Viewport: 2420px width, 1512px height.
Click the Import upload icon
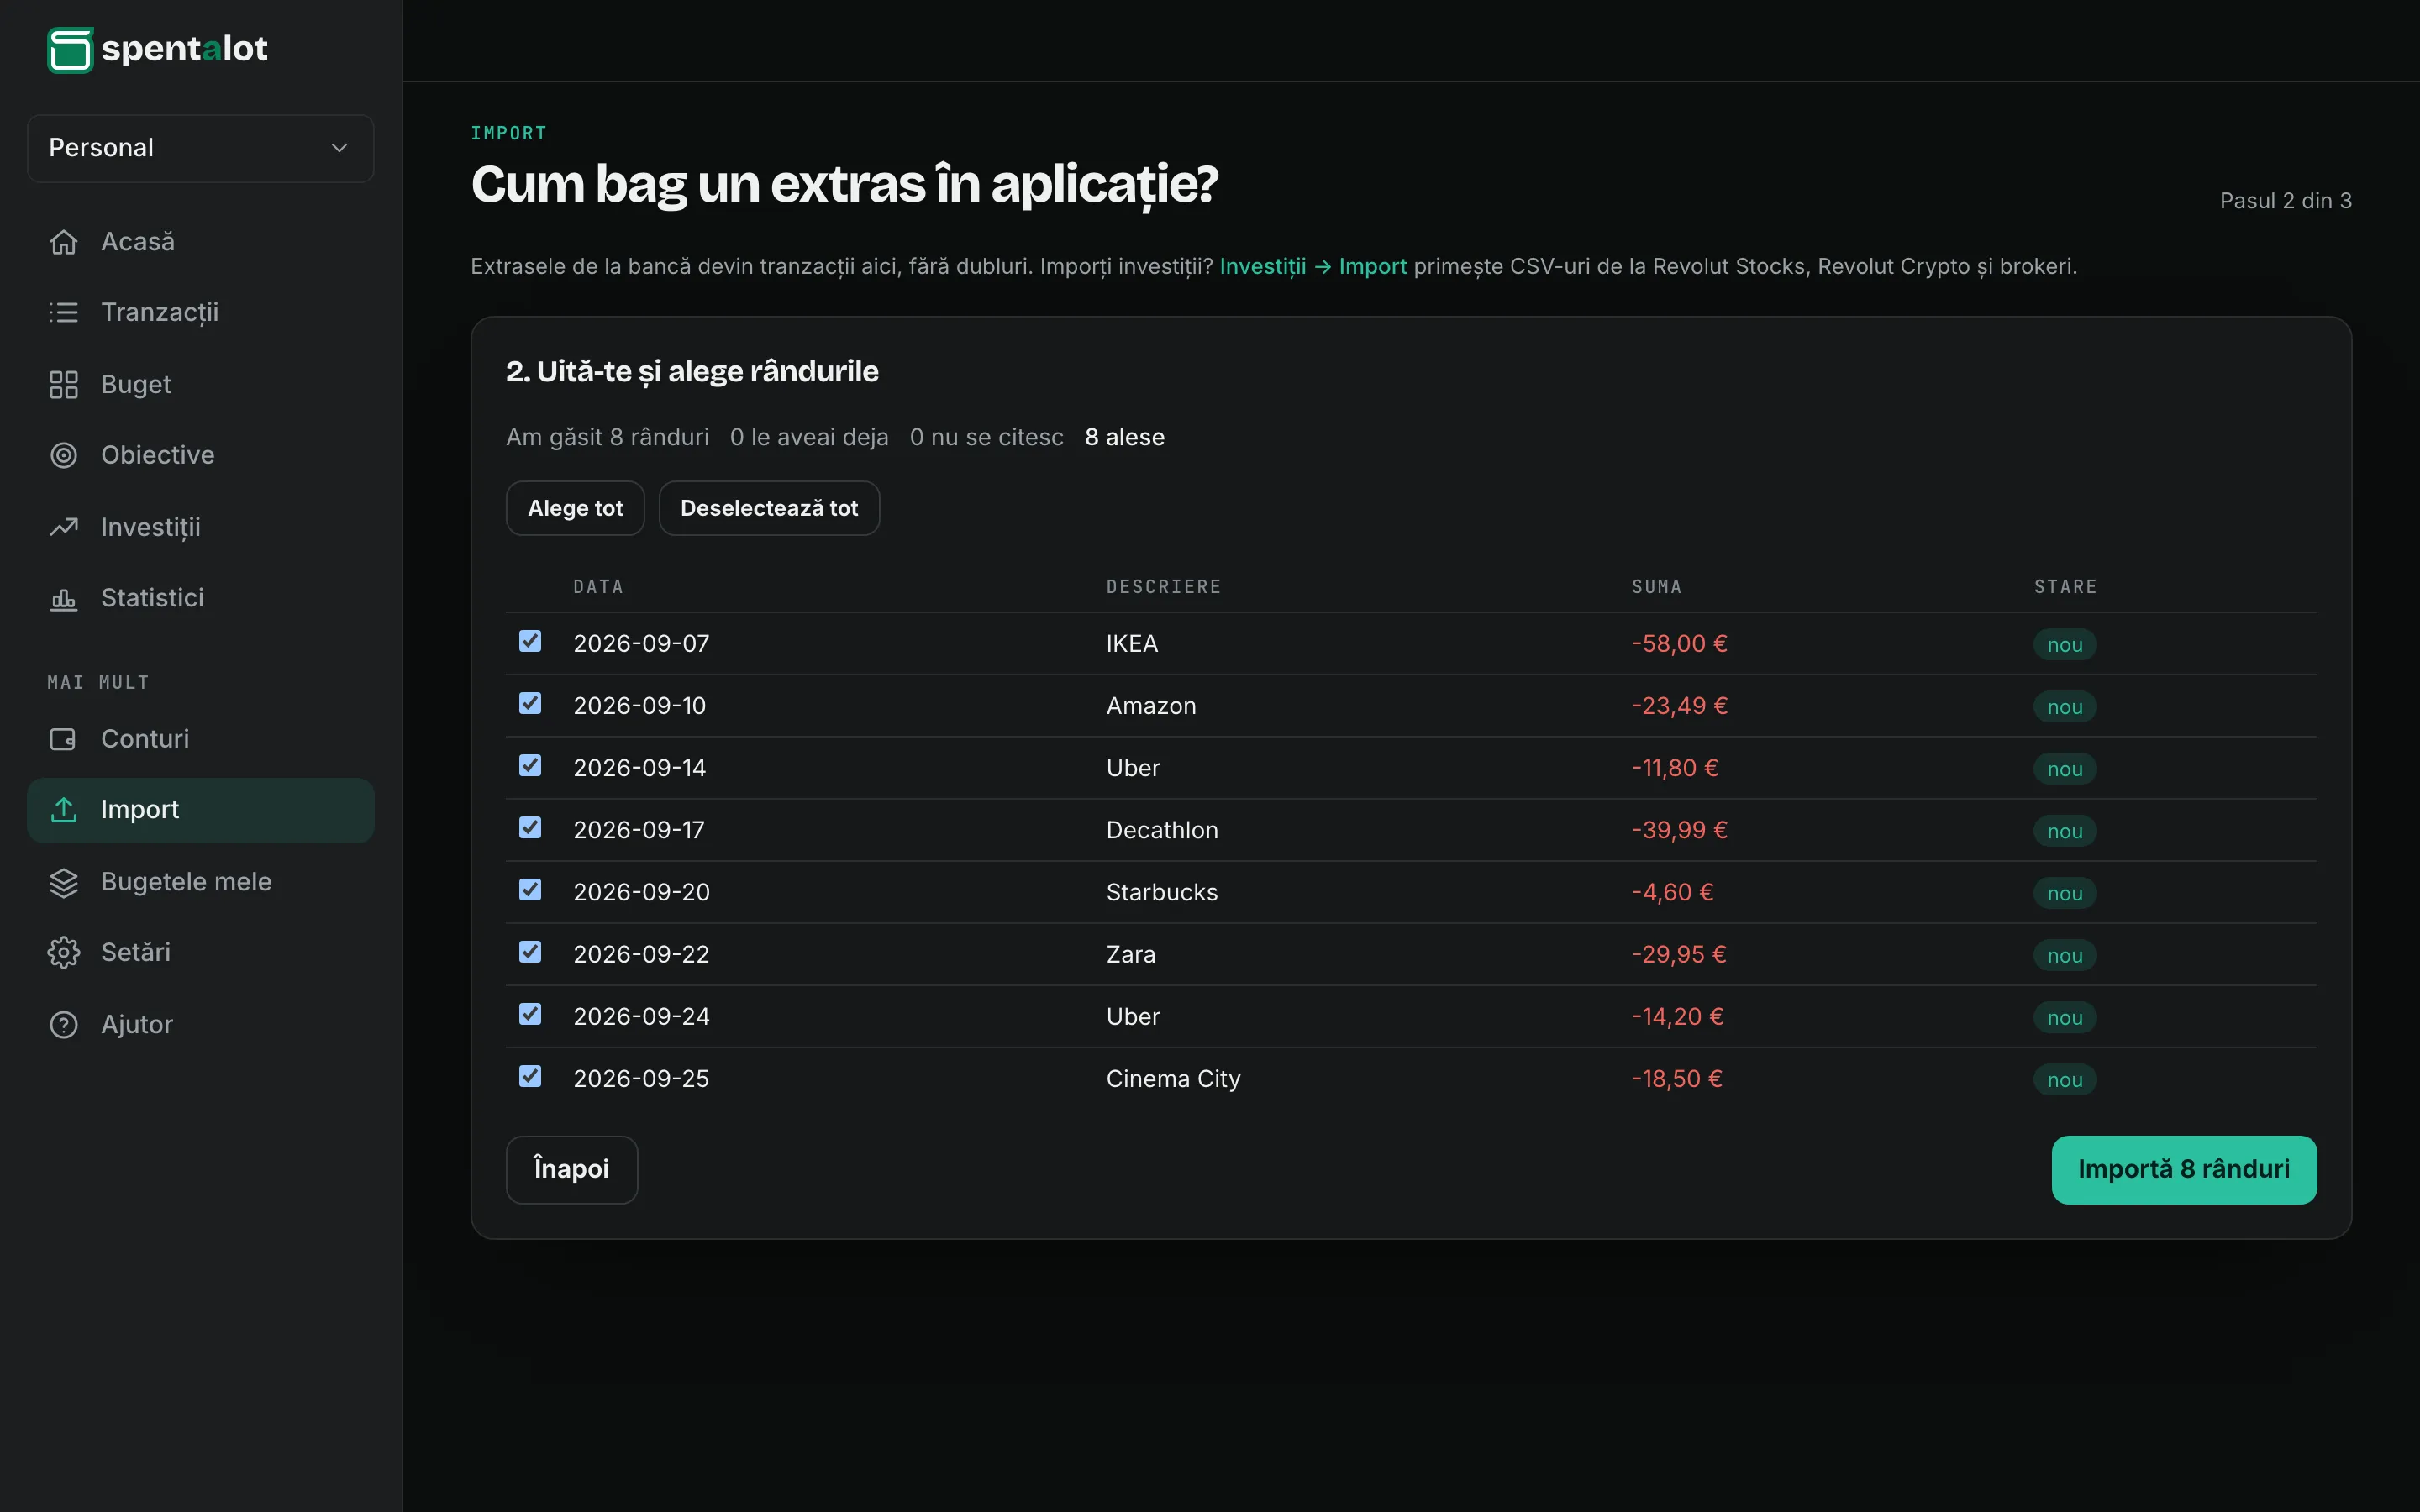click(x=64, y=810)
